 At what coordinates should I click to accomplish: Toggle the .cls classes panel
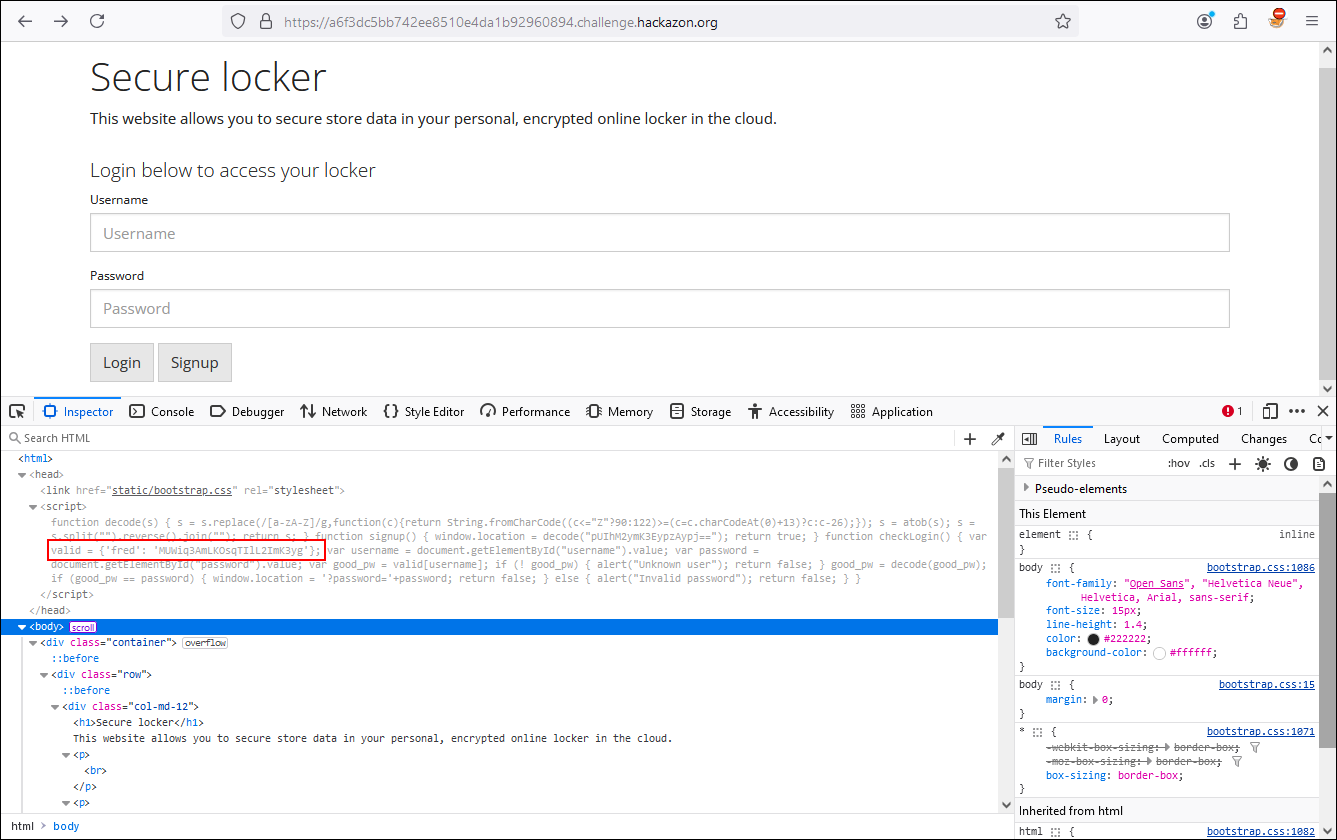1208,464
